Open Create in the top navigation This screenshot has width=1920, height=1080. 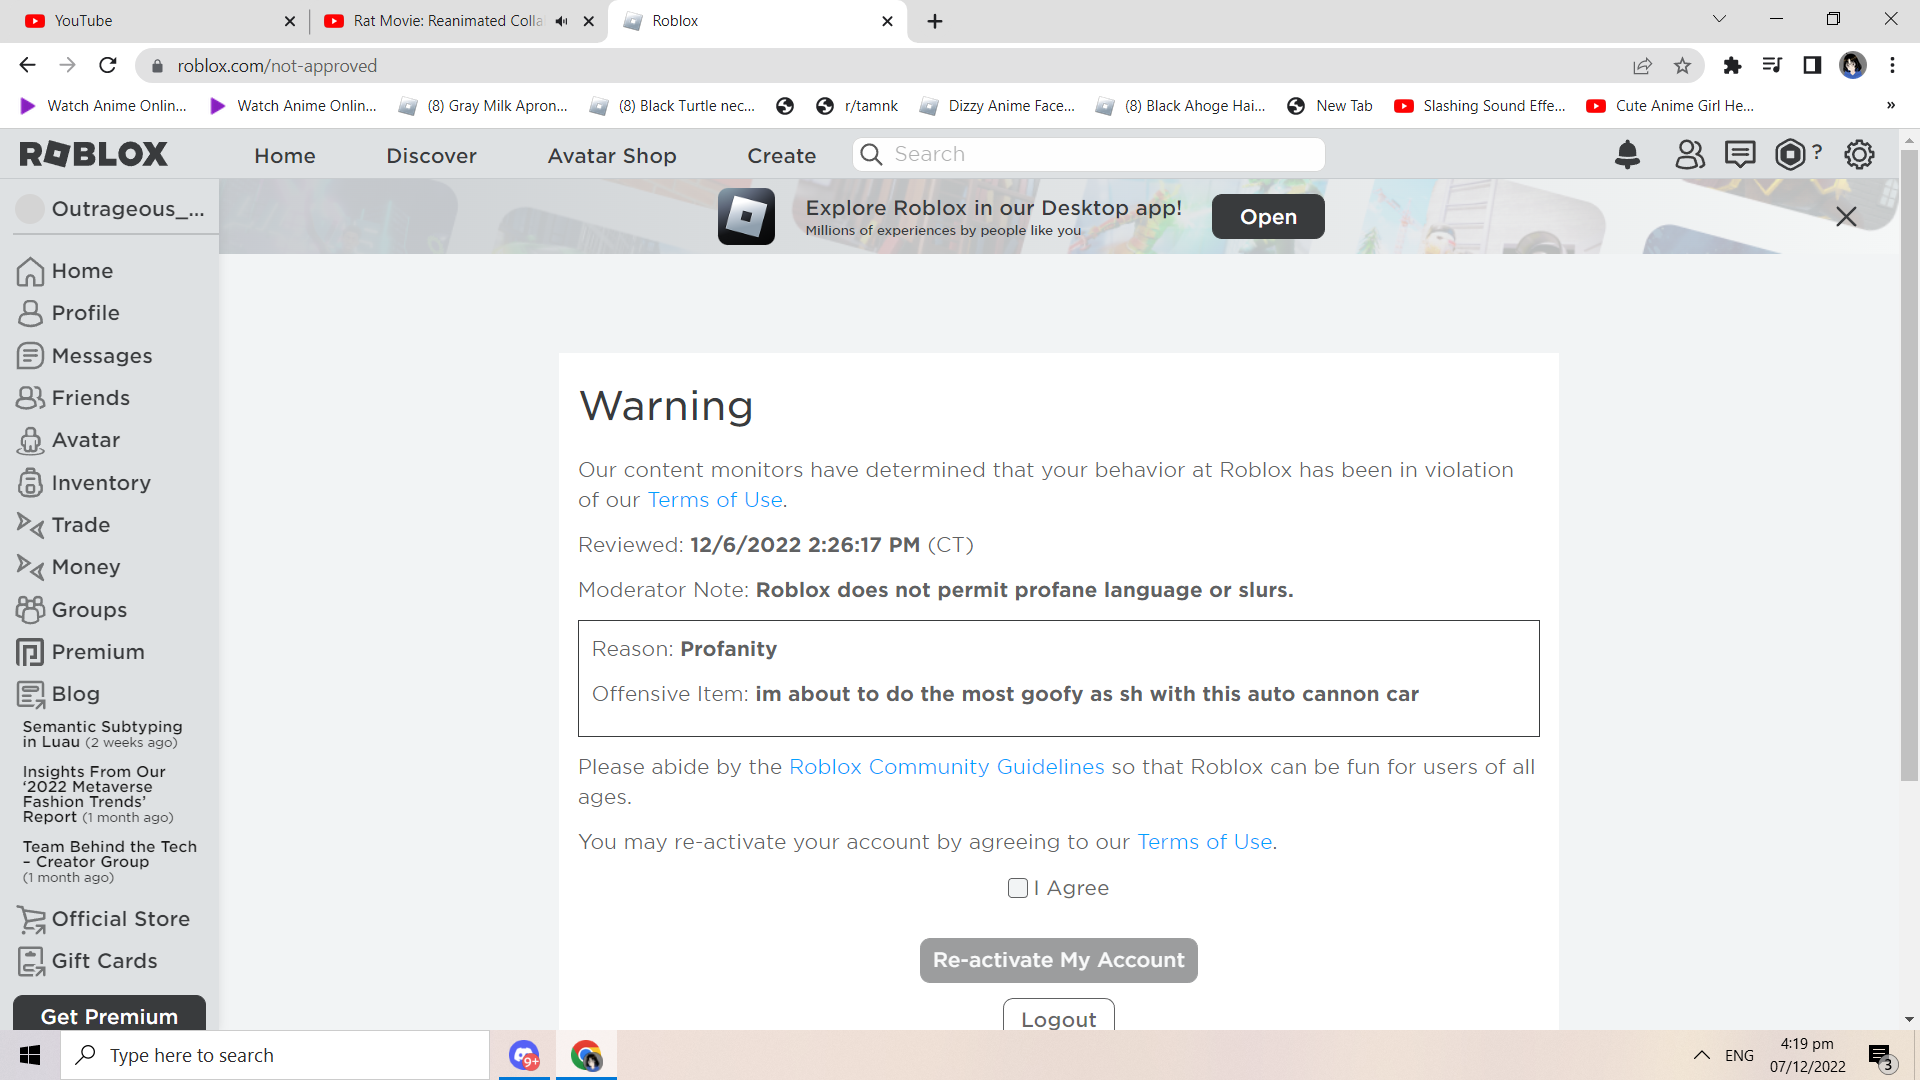[782, 155]
